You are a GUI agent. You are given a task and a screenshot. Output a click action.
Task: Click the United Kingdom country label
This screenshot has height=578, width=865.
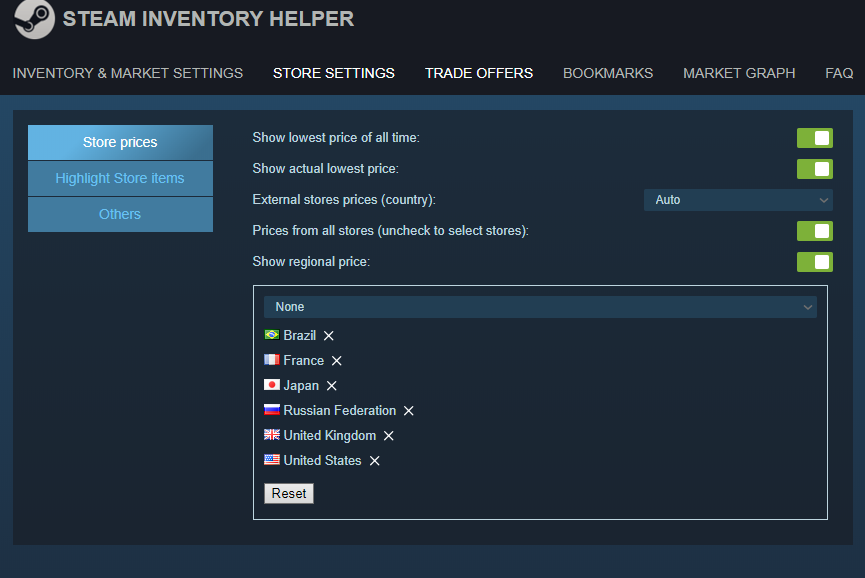coord(330,436)
